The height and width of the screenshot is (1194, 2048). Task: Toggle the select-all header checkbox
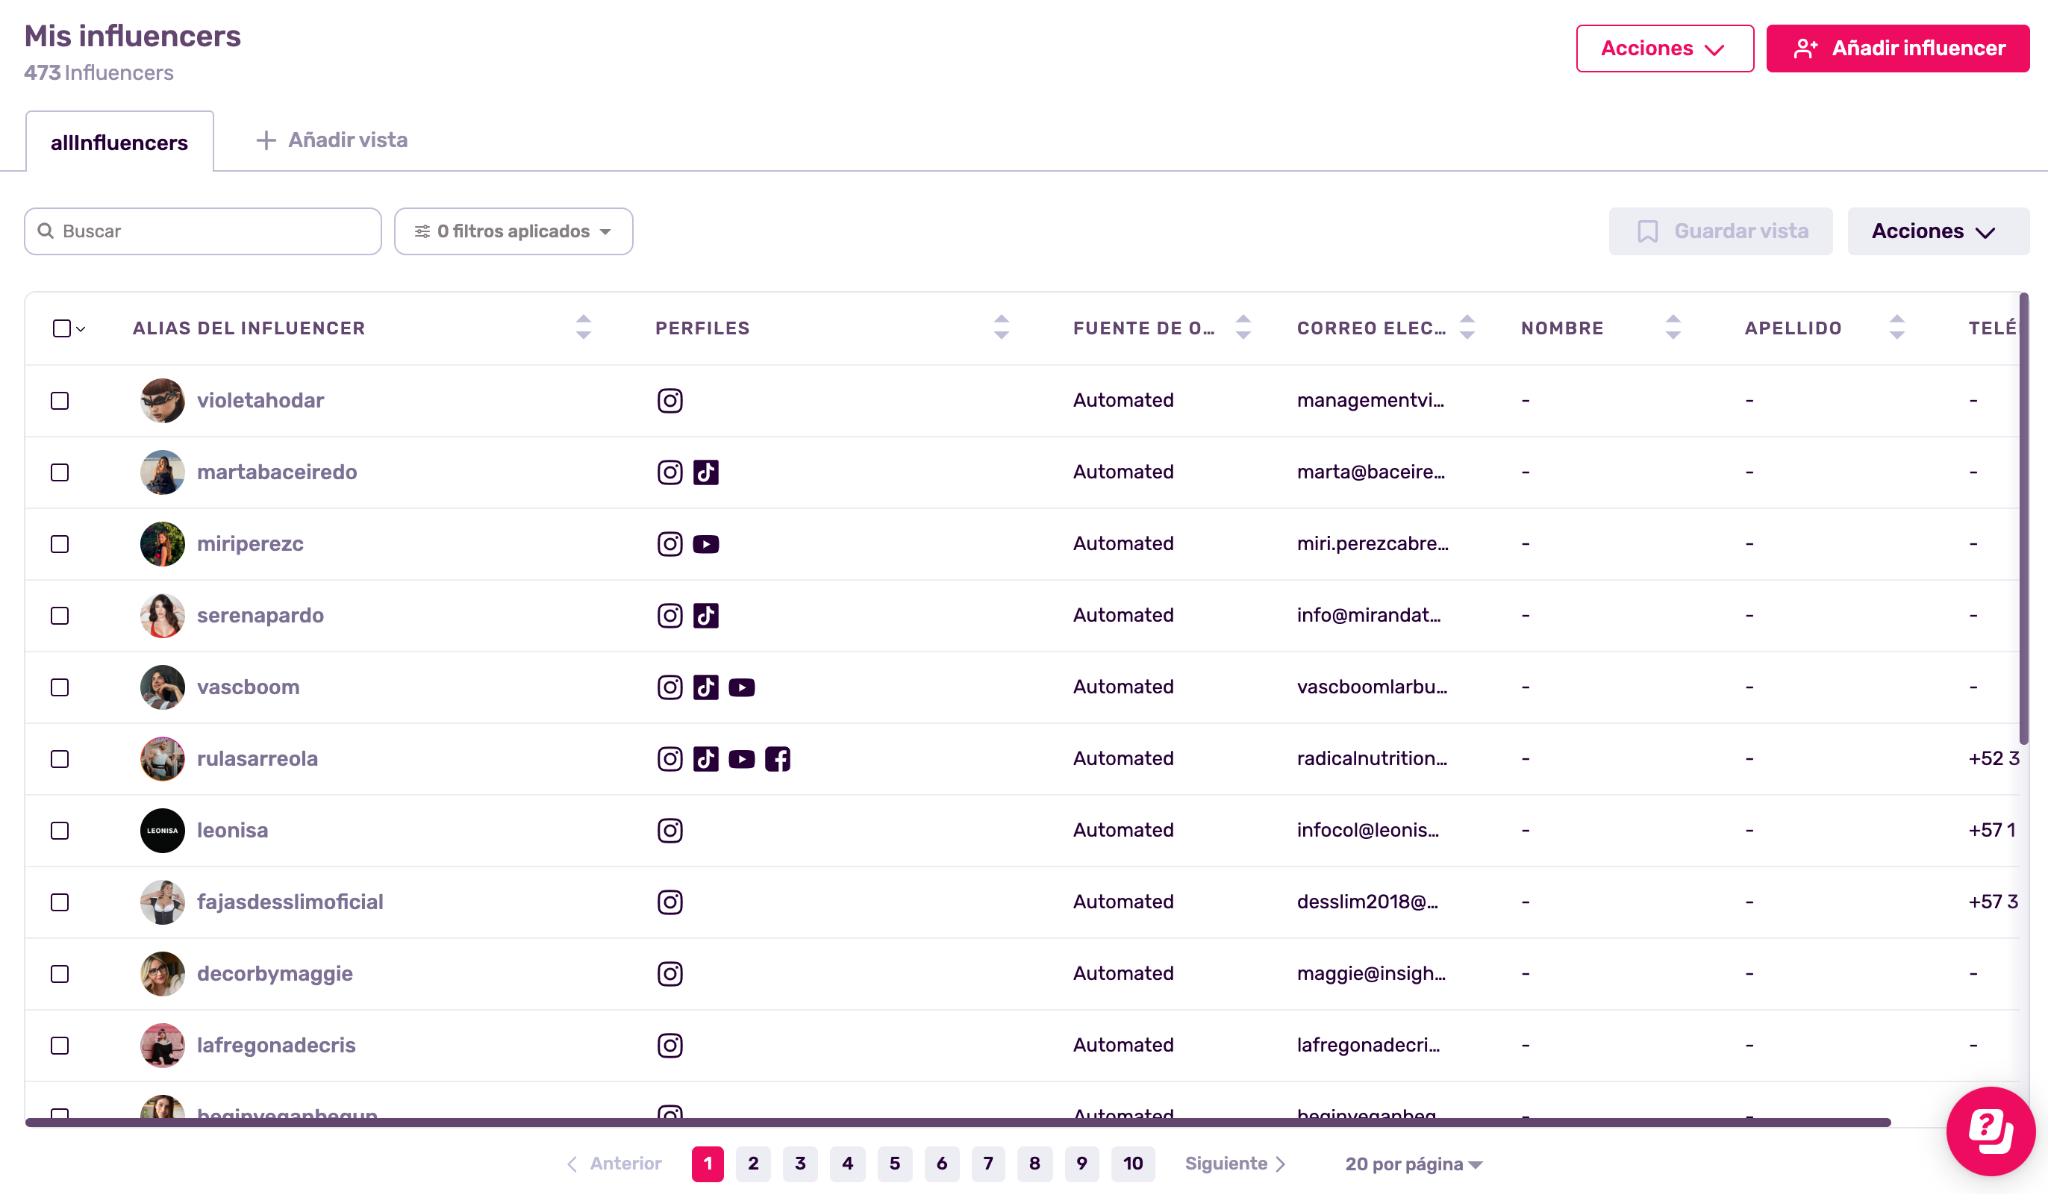tap(62, 328)
